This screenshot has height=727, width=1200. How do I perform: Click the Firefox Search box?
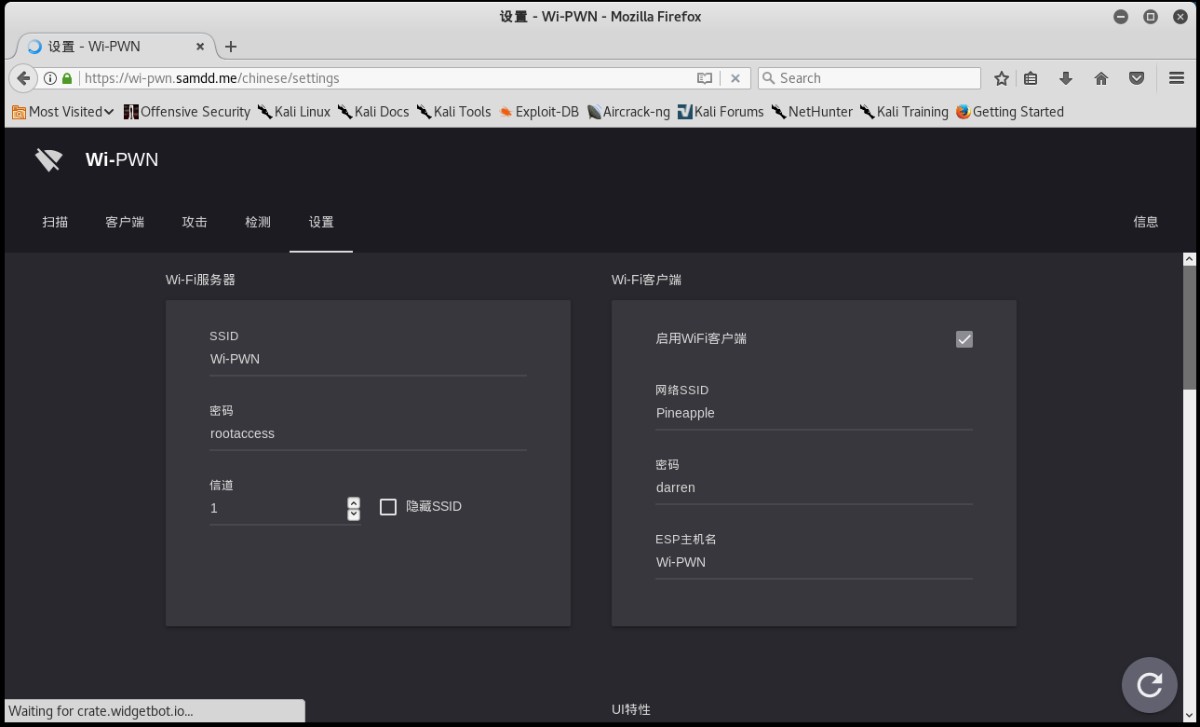869,78
